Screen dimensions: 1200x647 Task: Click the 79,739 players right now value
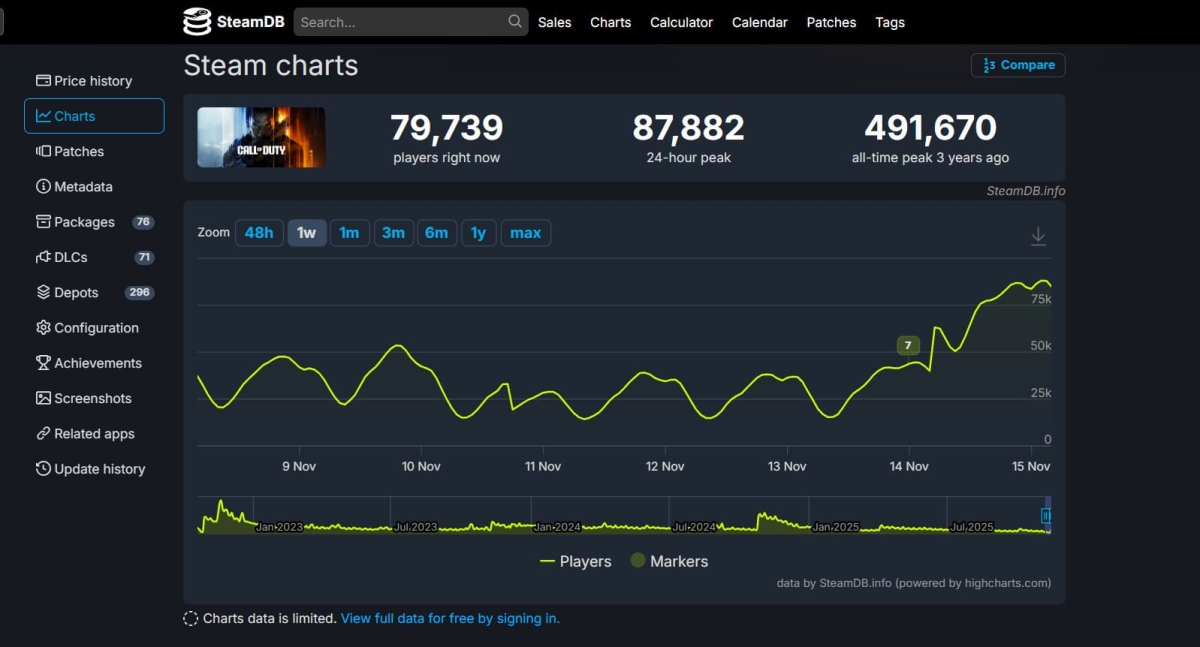(x=447, y=128)
